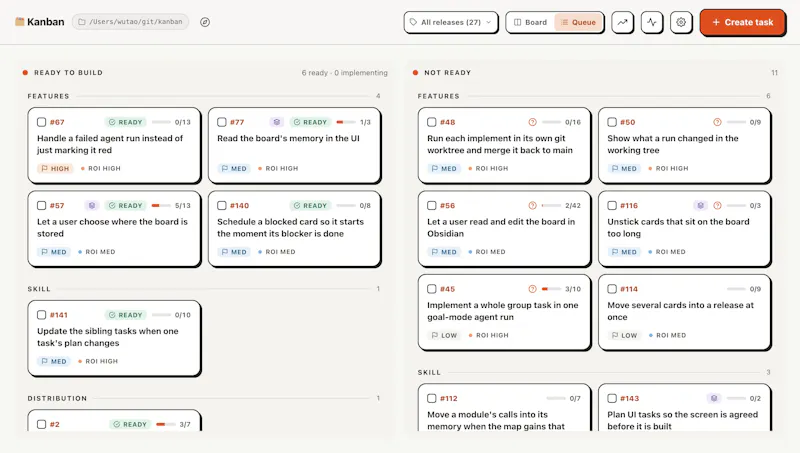Click task number #112
The width and height of the screenshot is (800, 453).
(x=448, y=398)
